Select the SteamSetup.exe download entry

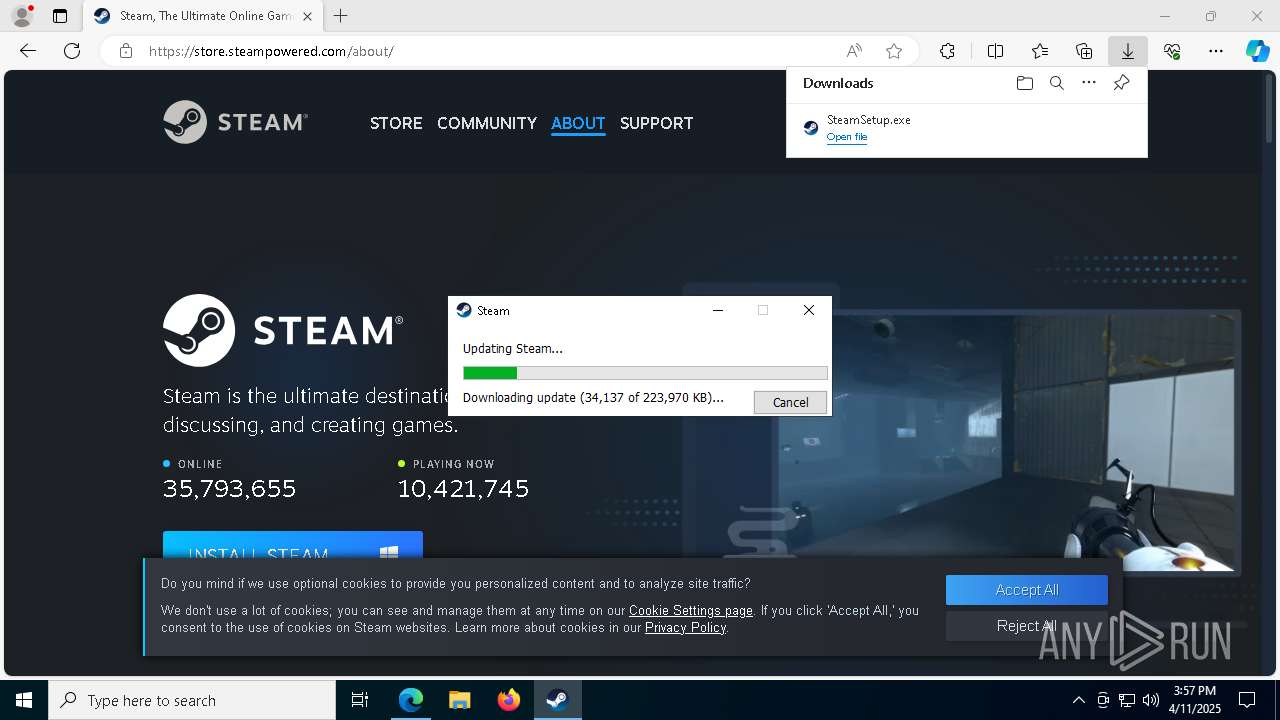coord(966,128)
